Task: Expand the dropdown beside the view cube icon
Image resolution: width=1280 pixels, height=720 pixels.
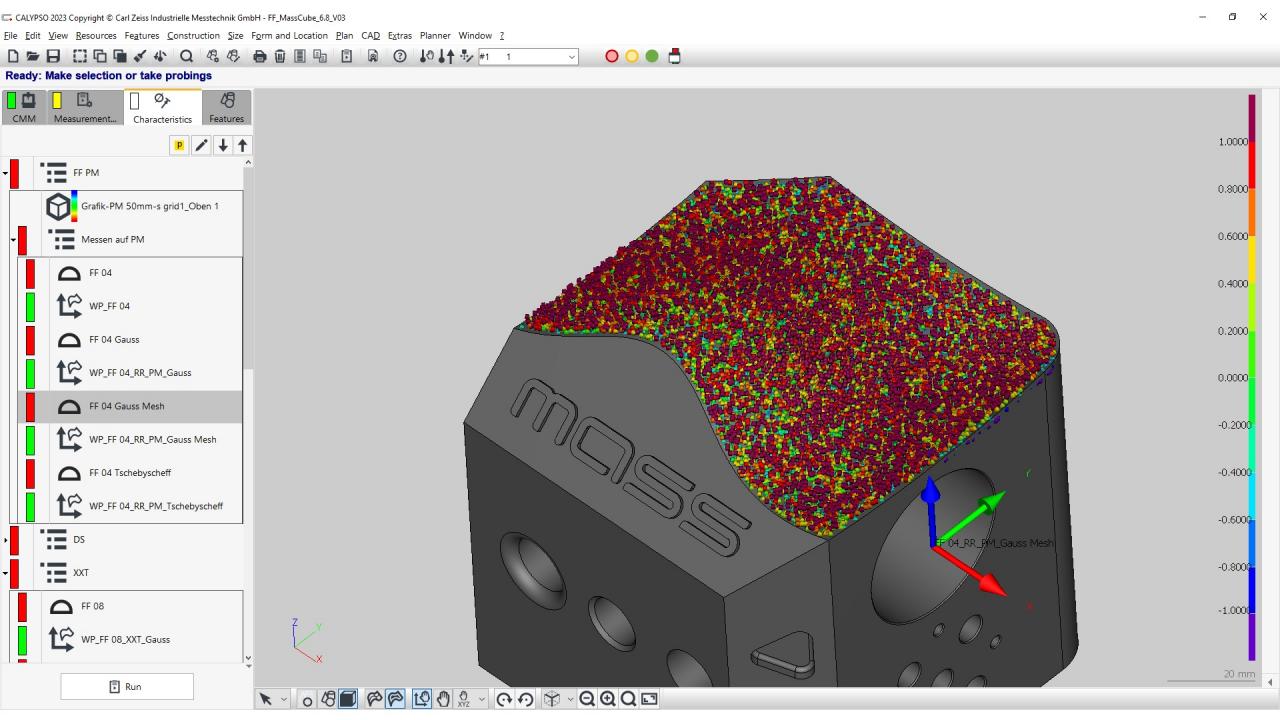Action: coord(572,698)
